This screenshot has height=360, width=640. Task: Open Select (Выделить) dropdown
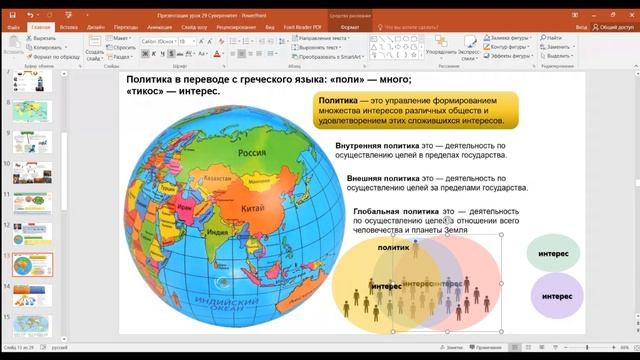pos(557,56)
